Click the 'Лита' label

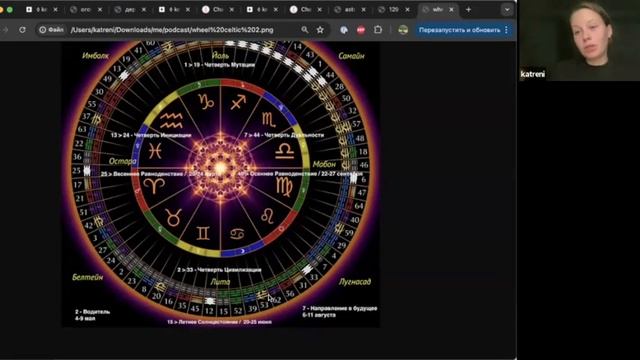(220, 282)
